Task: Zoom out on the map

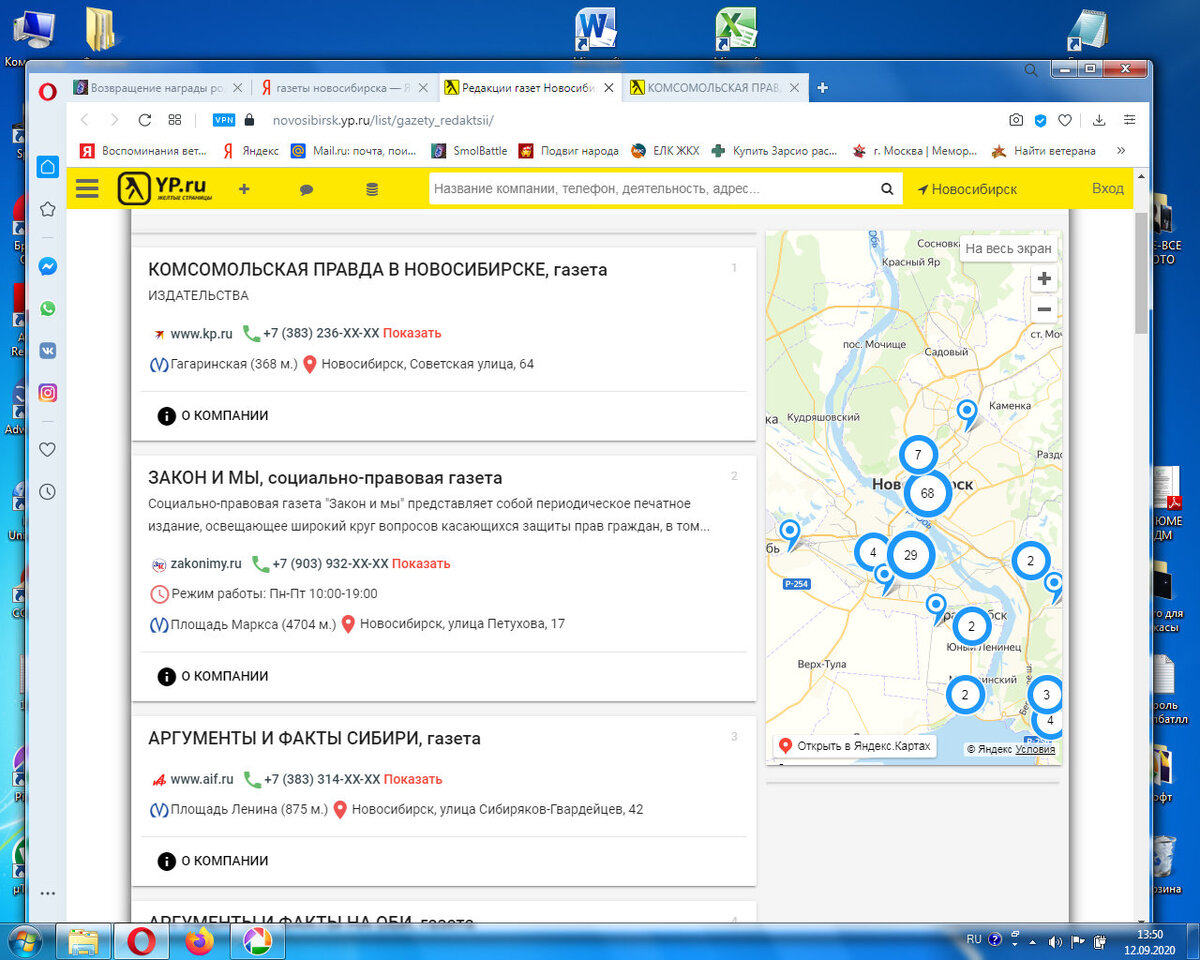Action: (x=1044, y=309)
